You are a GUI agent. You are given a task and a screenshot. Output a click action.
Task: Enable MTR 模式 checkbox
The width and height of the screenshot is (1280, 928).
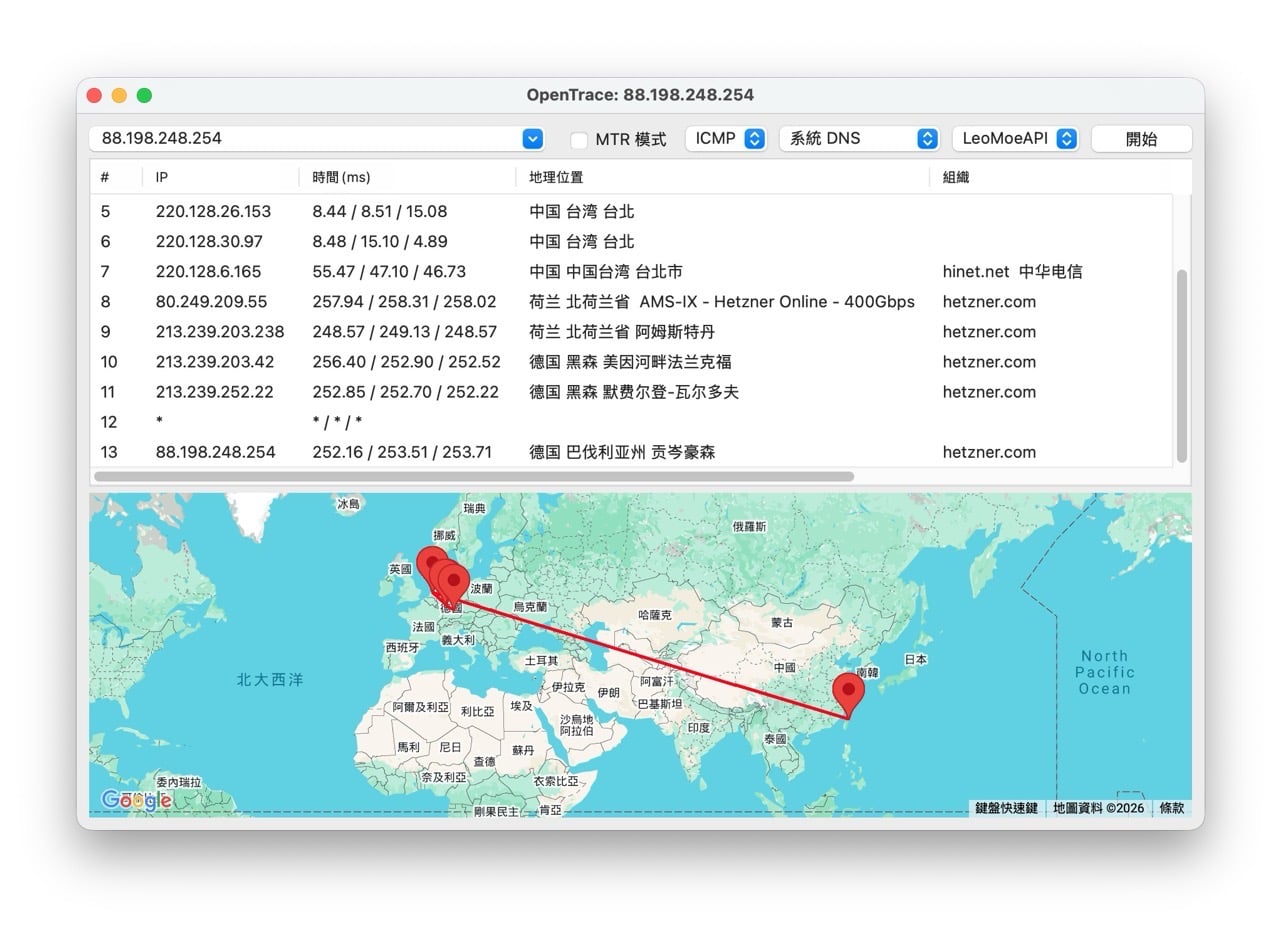577,139
